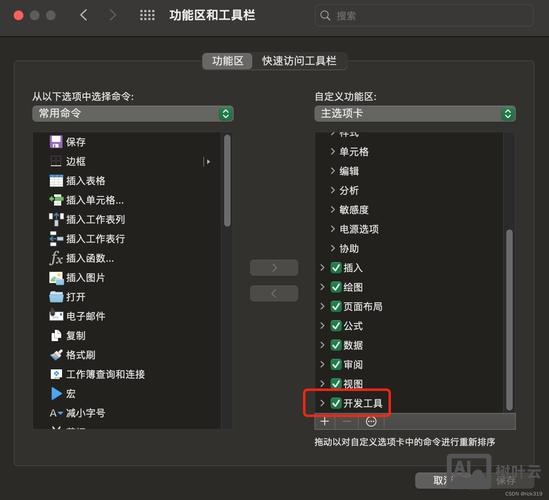Click the Save (保存) command icon
The width and height of the screenshot is (549, 500).
56,142
